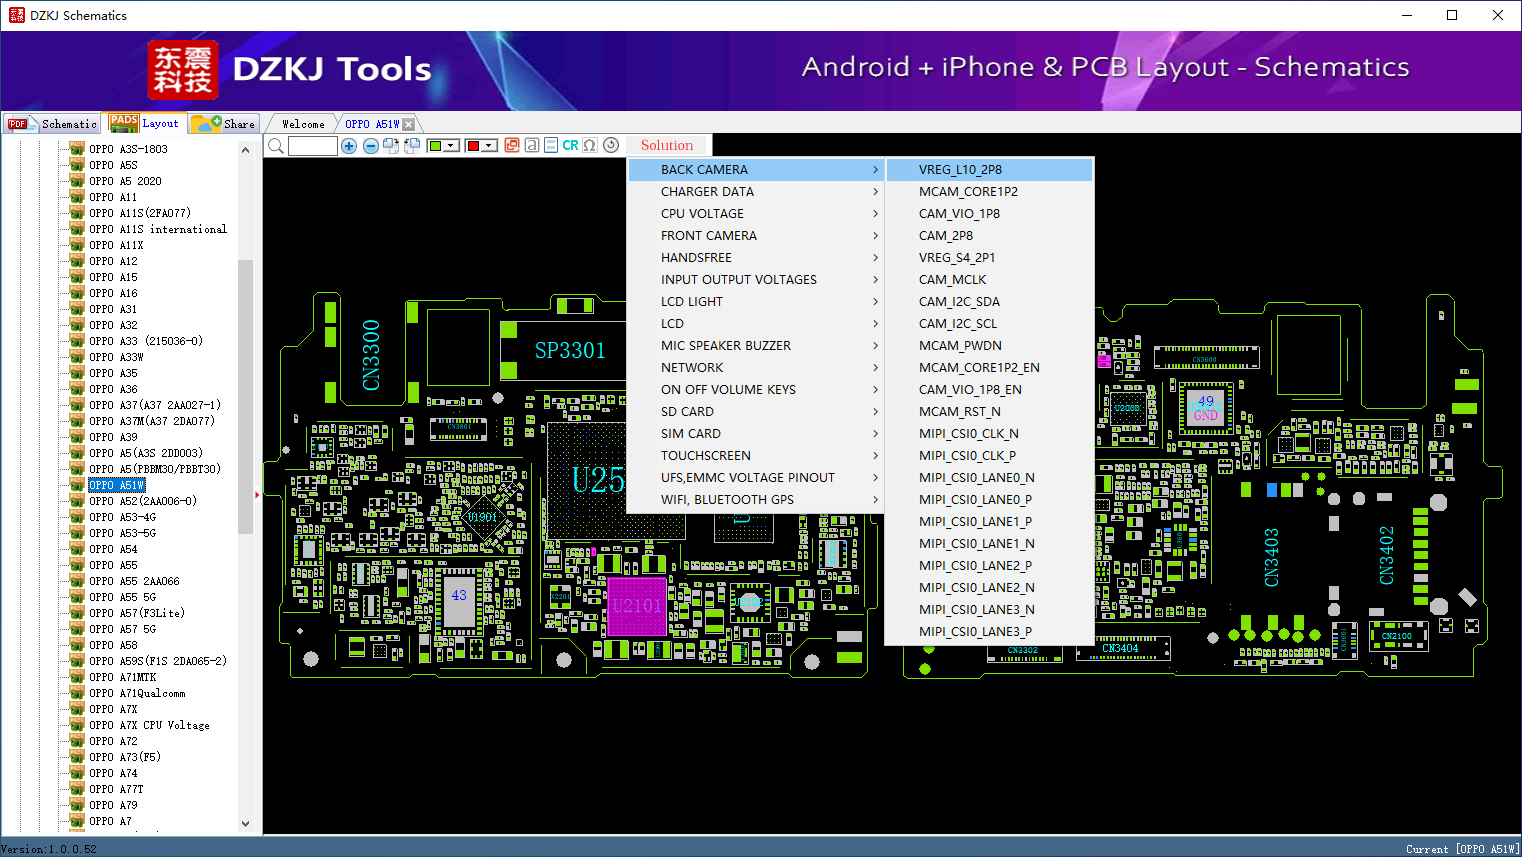The height and width of the screenshot is (857, 1522).
Task: Click U2101 magenta chip on board
Action: pyautogui.click(x=637, y=605)
